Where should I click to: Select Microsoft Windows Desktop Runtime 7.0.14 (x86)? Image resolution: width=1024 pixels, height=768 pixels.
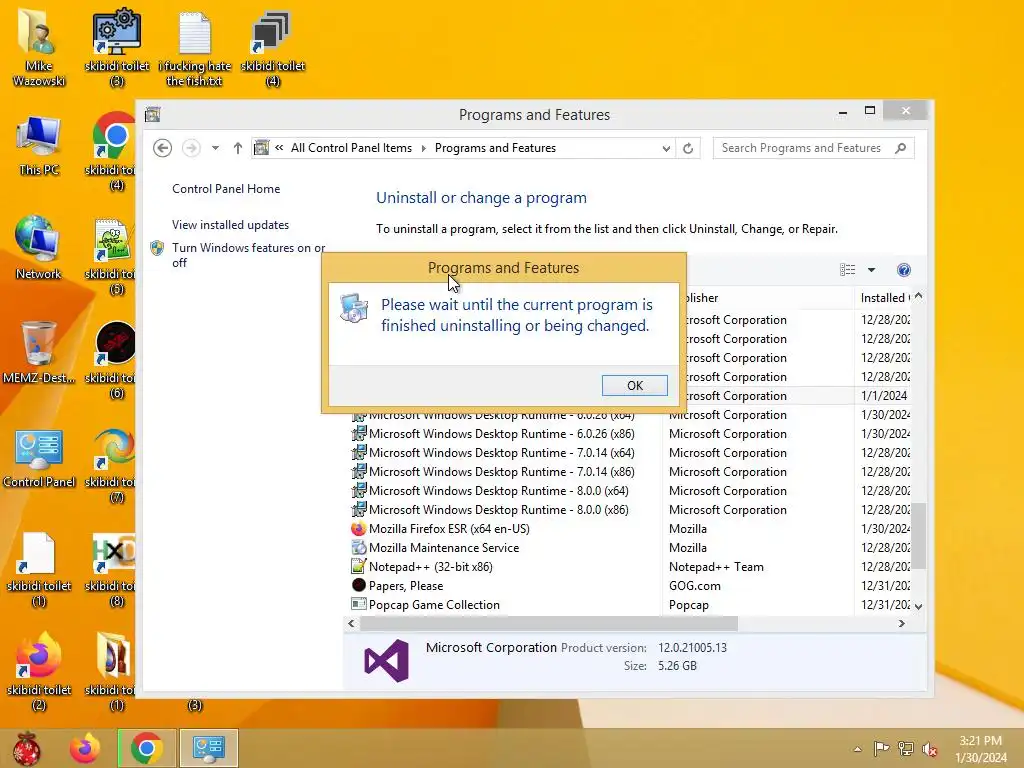coord(502,472)
